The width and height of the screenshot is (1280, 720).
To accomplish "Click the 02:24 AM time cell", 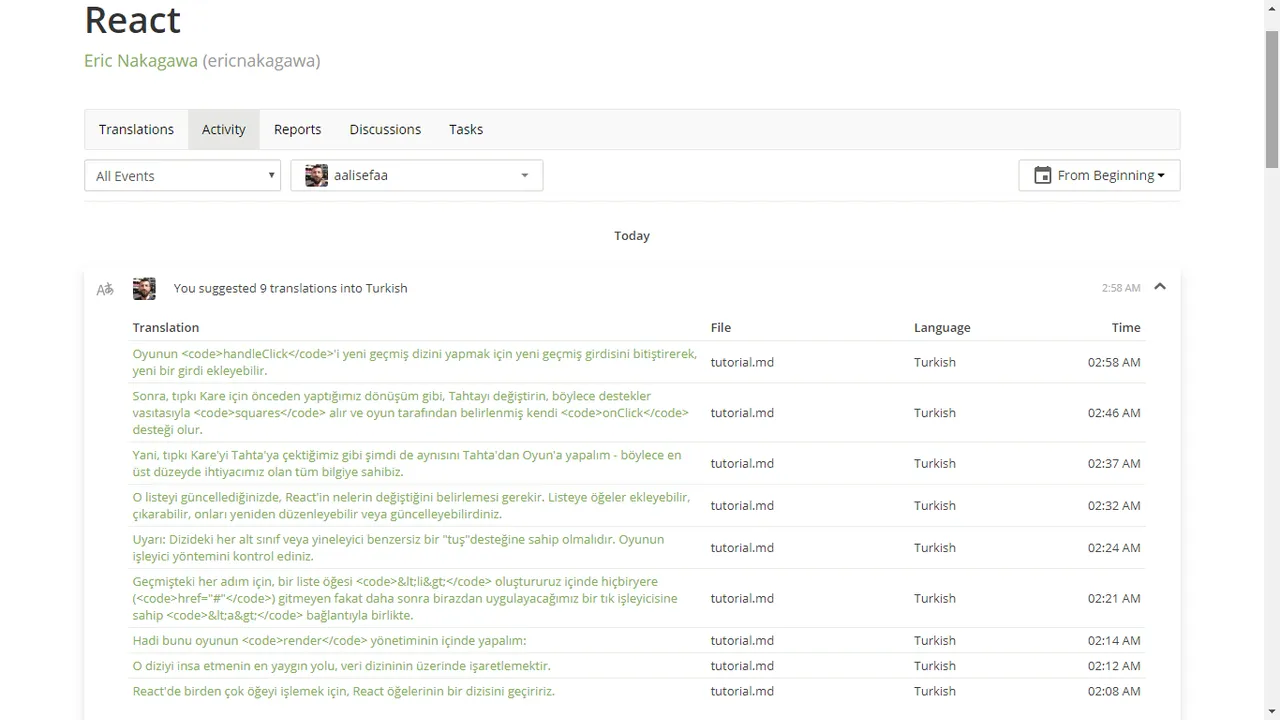I will coord(1114,547).
